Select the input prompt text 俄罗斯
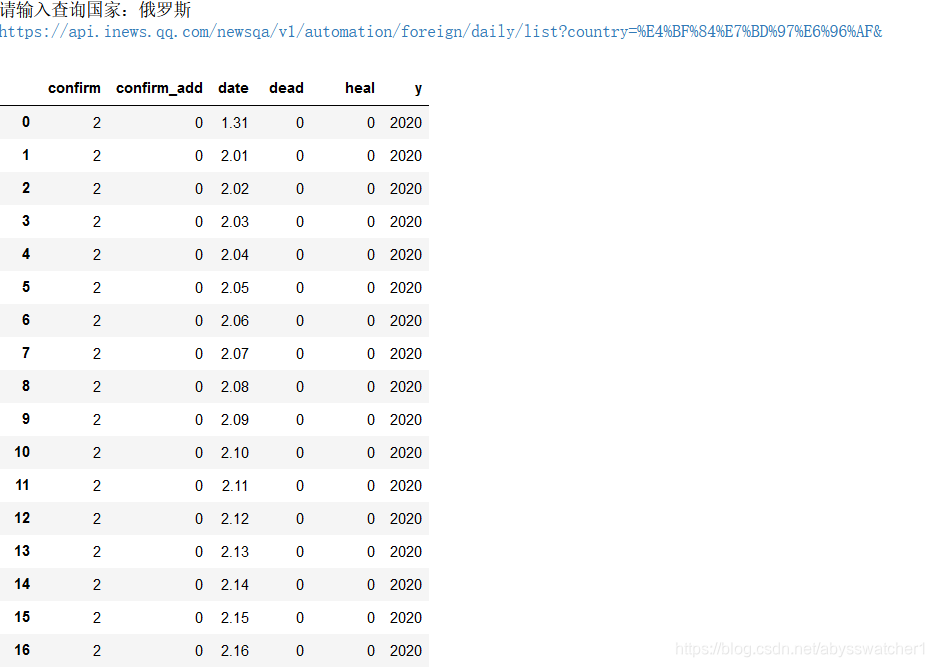The height and width of the screenshot is (667, 934). pyautogui.click(x=165, y=10)
